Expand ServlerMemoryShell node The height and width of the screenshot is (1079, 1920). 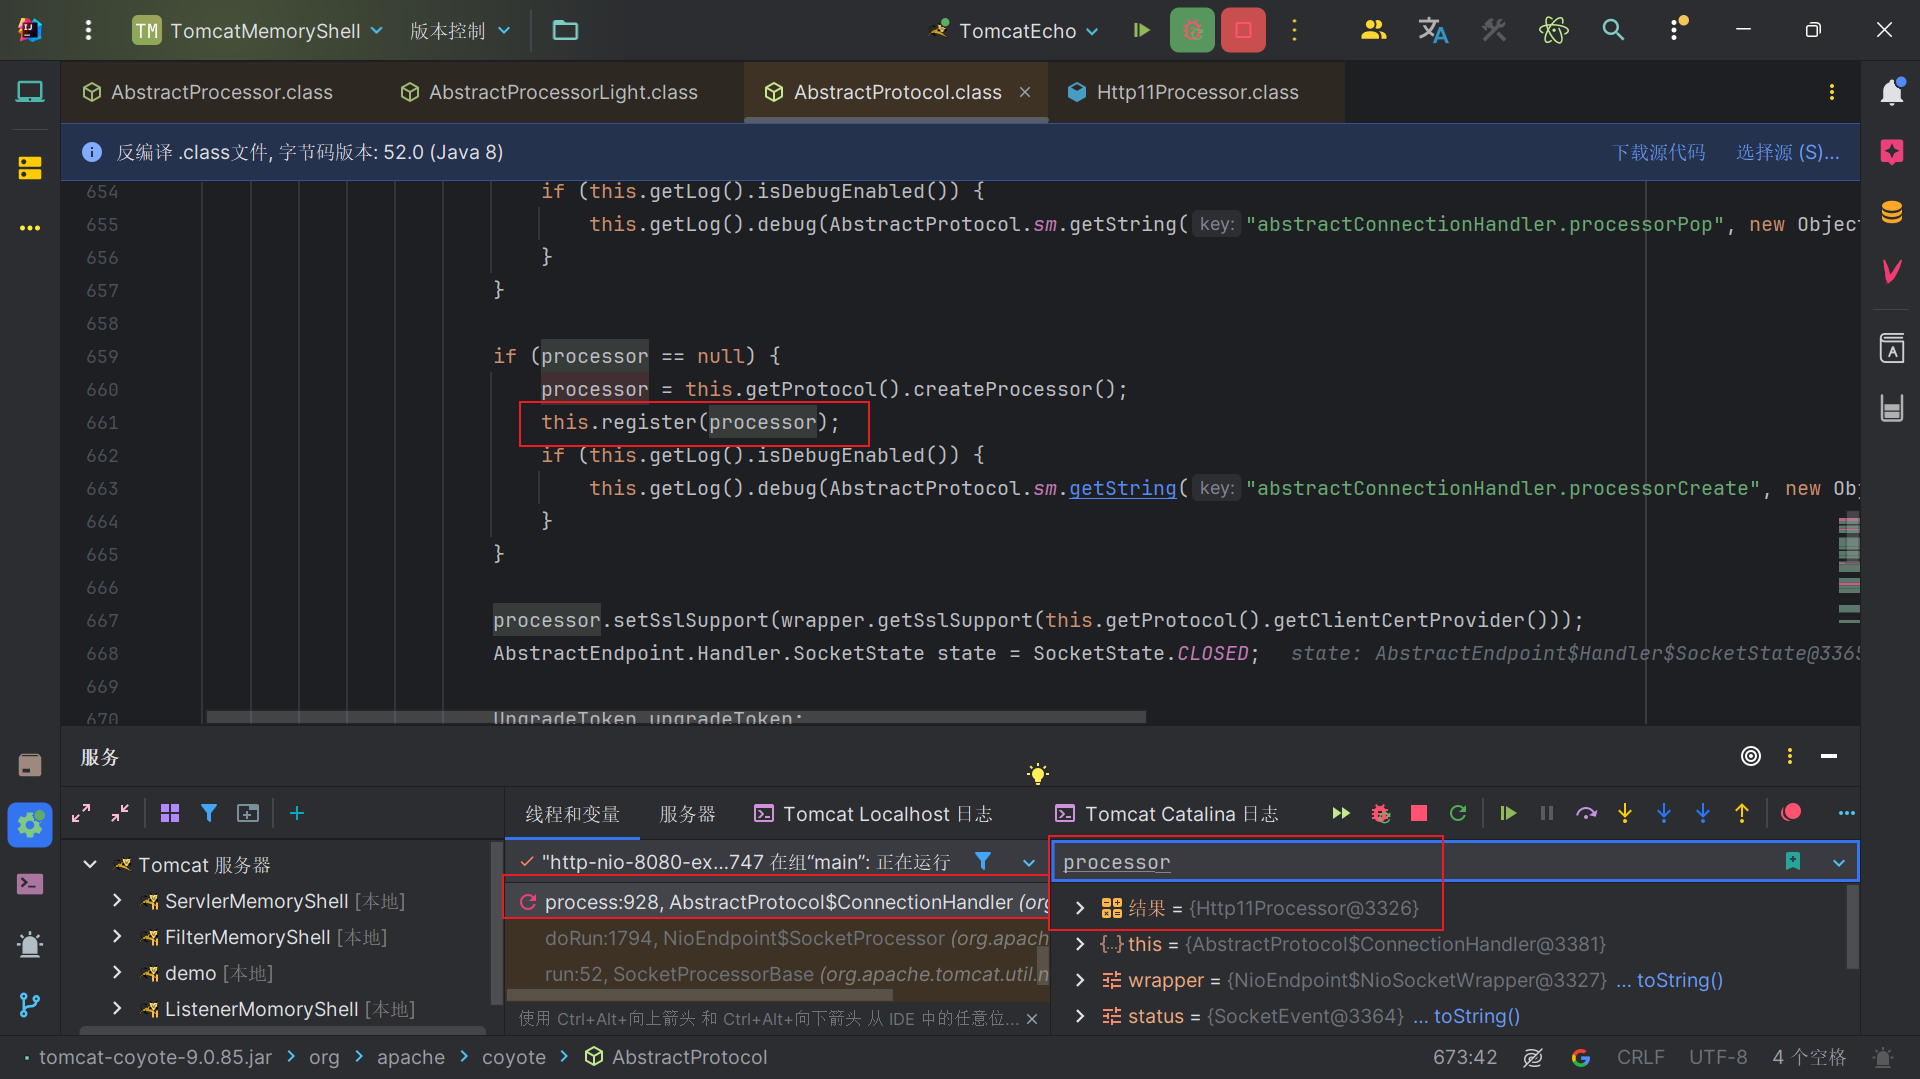[x=117, y=900]
